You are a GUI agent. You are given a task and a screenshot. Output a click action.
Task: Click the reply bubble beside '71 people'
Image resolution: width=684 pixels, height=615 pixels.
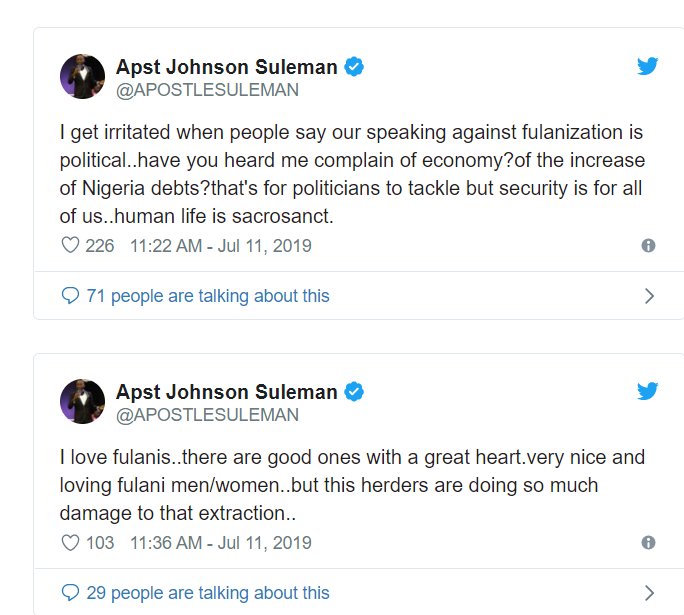[70, 296]
